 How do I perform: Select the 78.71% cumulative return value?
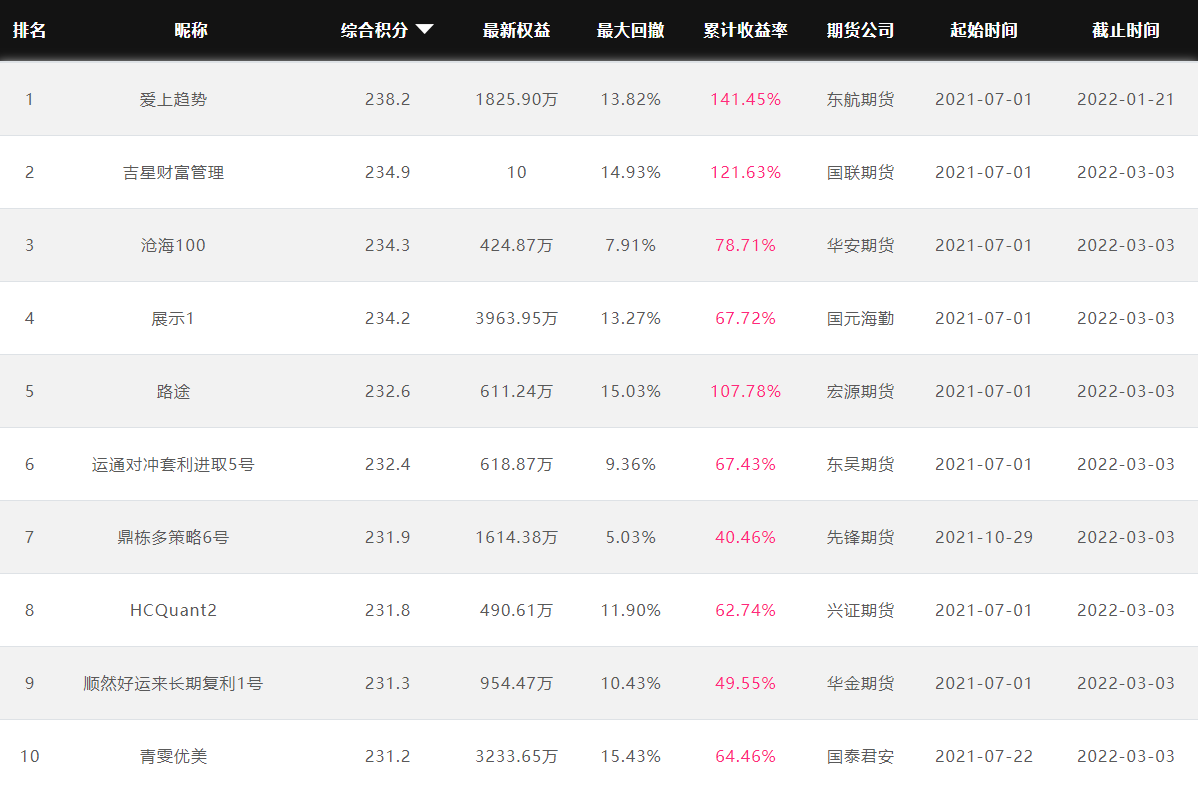click(x=746, y=245)
